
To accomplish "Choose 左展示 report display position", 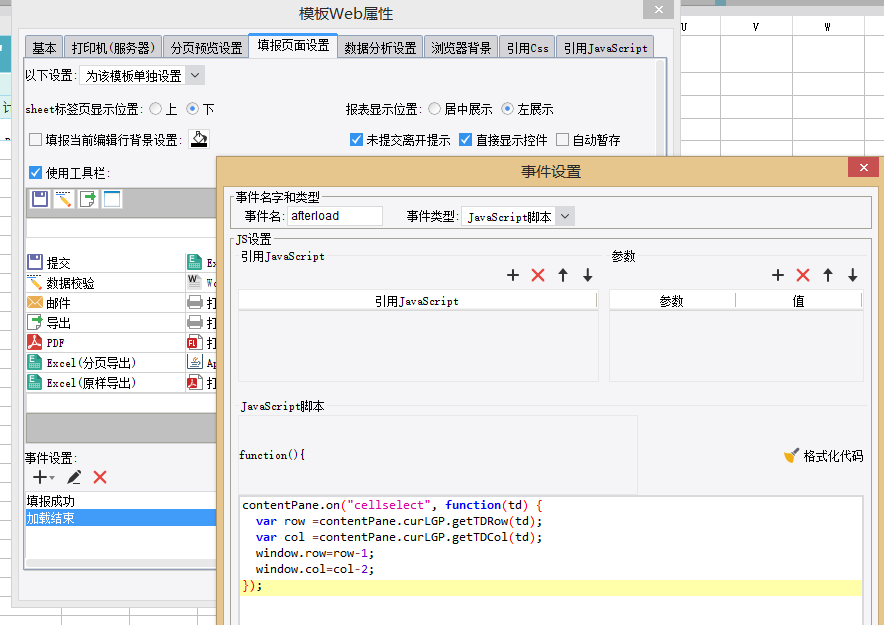I will tap(507, 109).
